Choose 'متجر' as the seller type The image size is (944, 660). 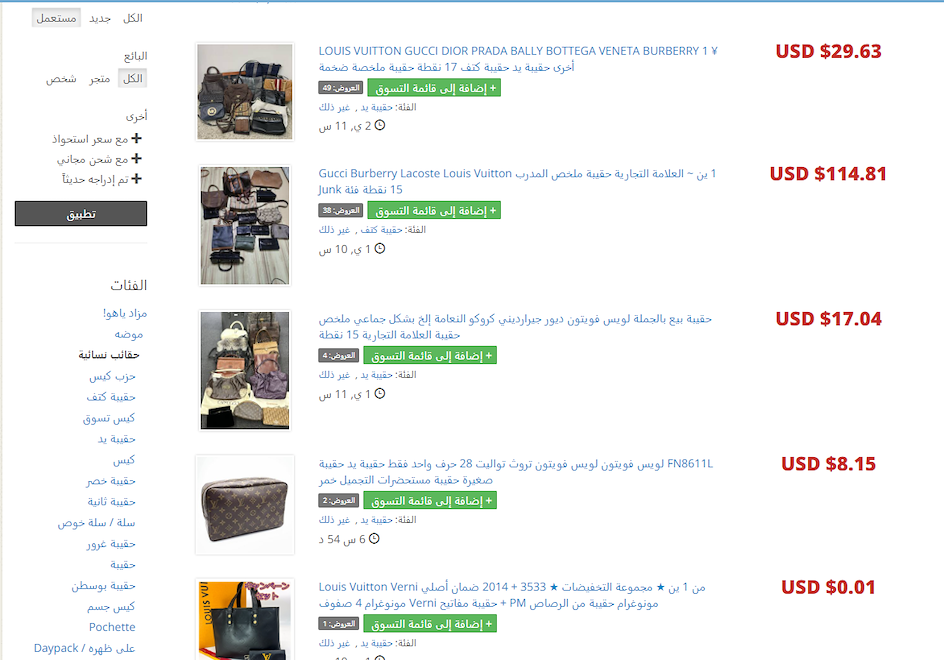99,79
